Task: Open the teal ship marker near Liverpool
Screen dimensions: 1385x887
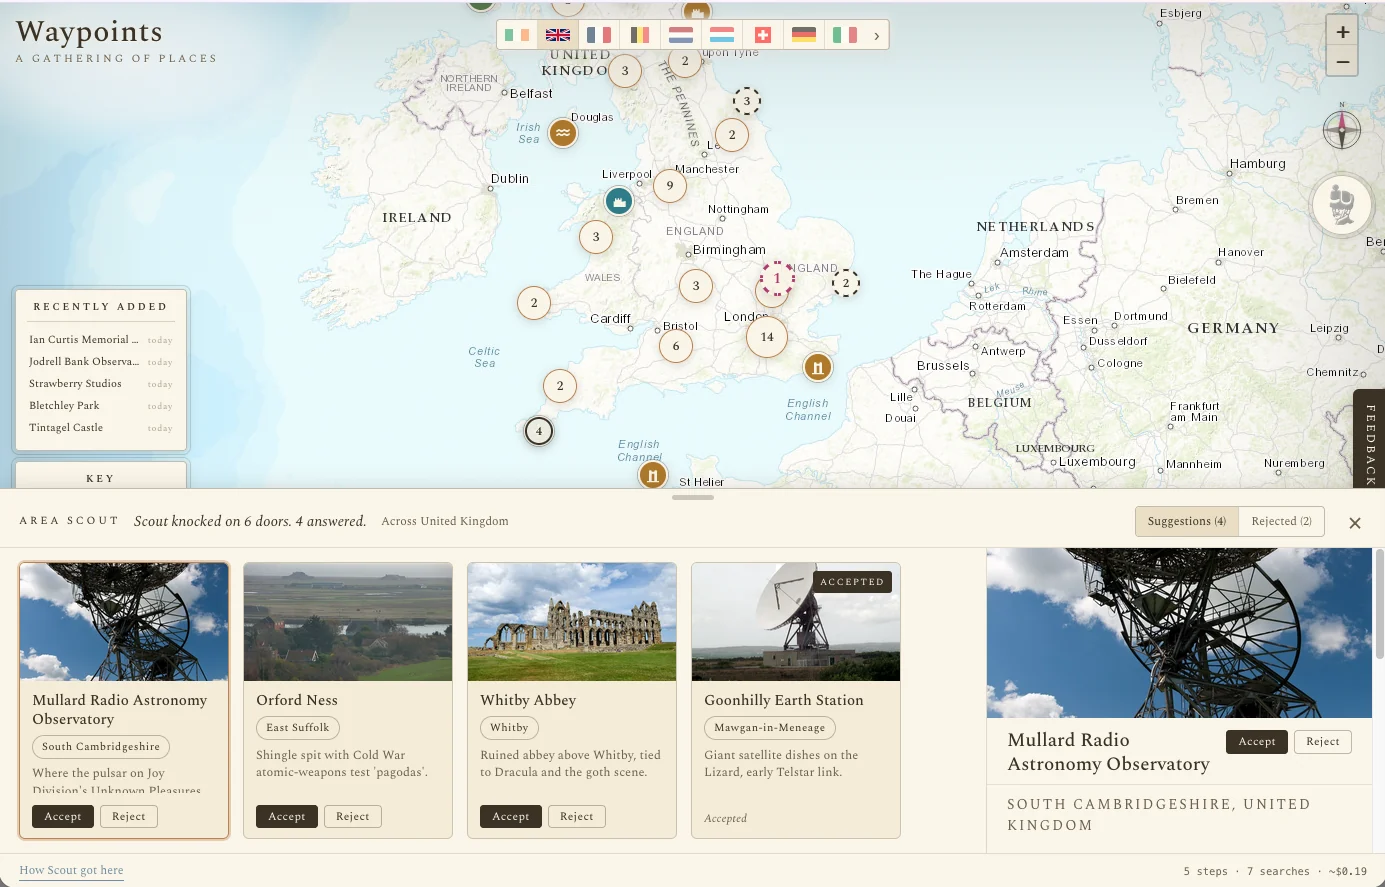Action: [619, 201]
